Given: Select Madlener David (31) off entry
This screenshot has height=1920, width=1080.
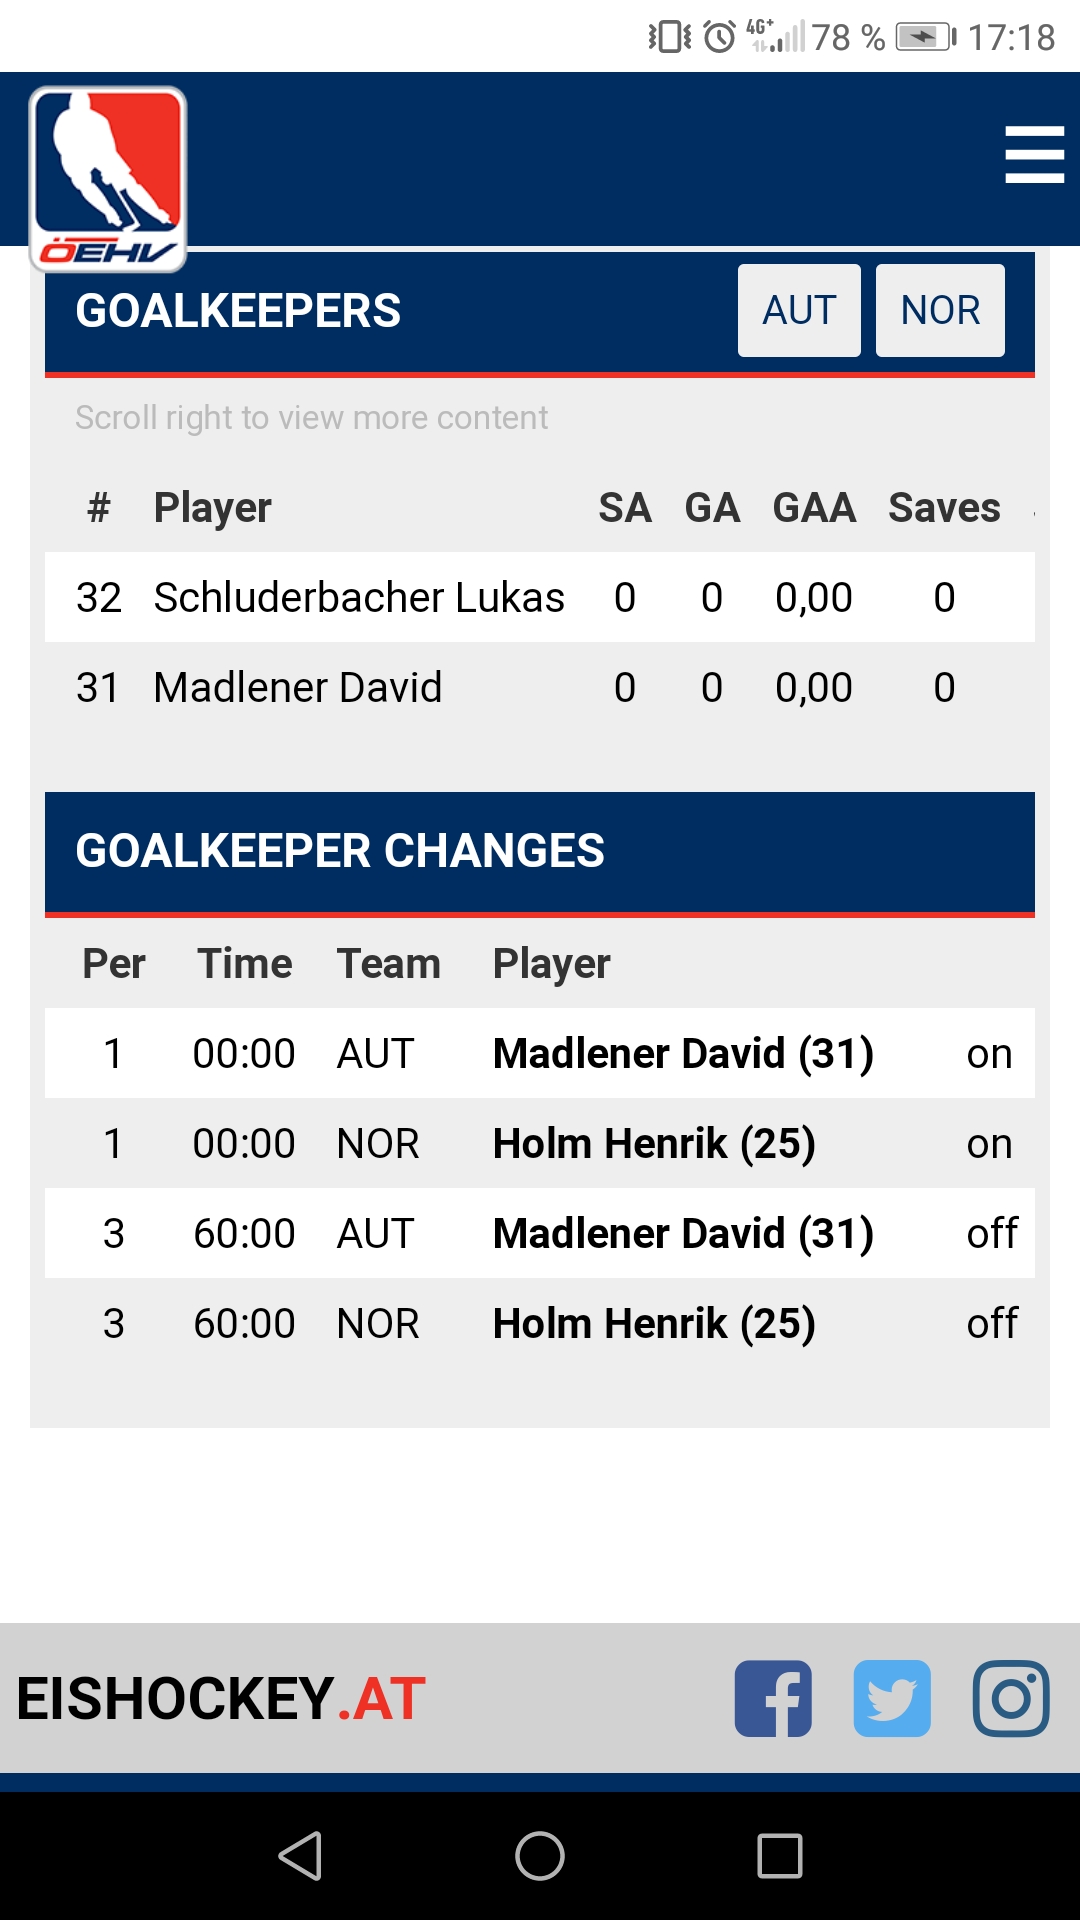Looking at the screenshot, I should pos(683,1234).
